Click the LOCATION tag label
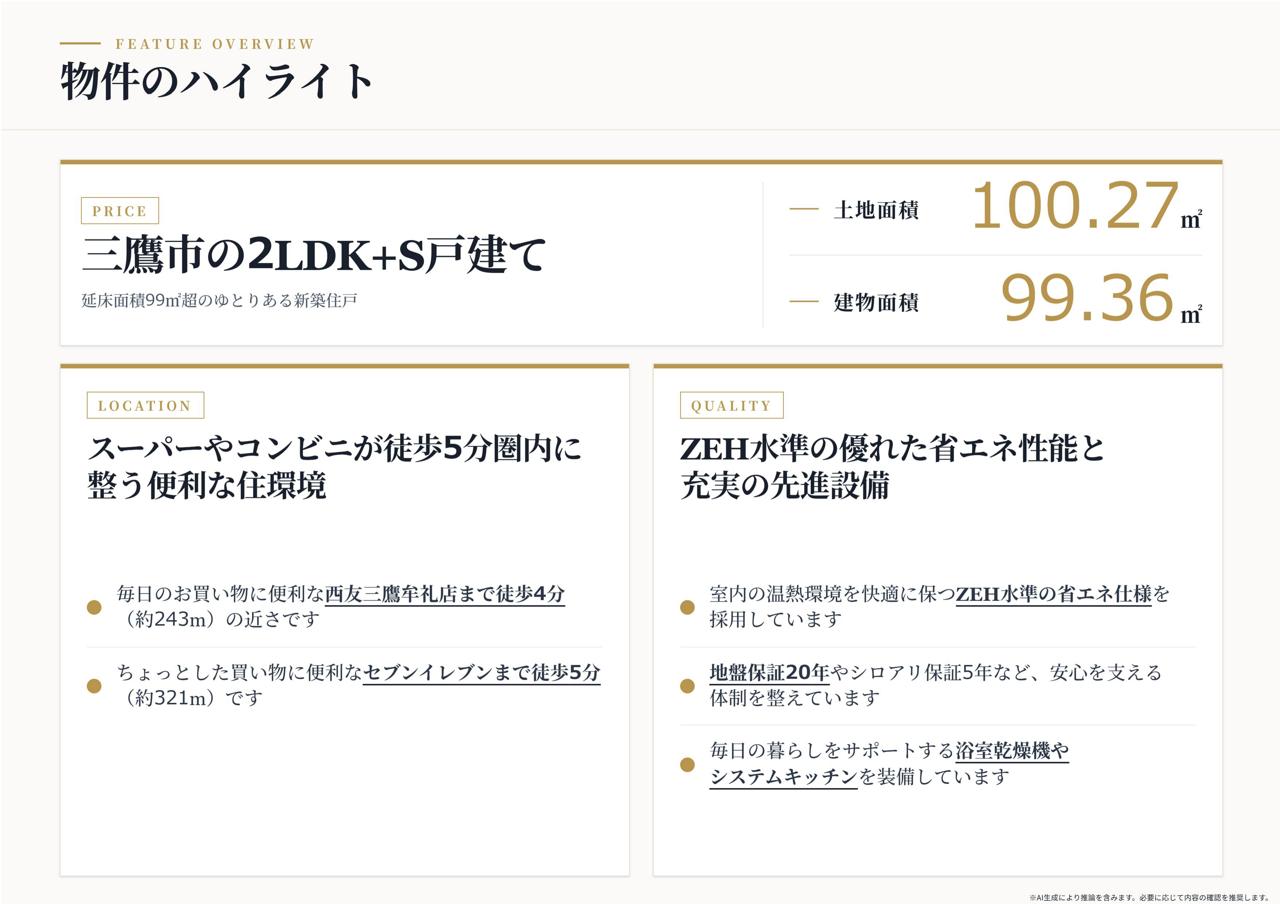Viewport: 1280px width, 904px height. click(x=145, y=405)
